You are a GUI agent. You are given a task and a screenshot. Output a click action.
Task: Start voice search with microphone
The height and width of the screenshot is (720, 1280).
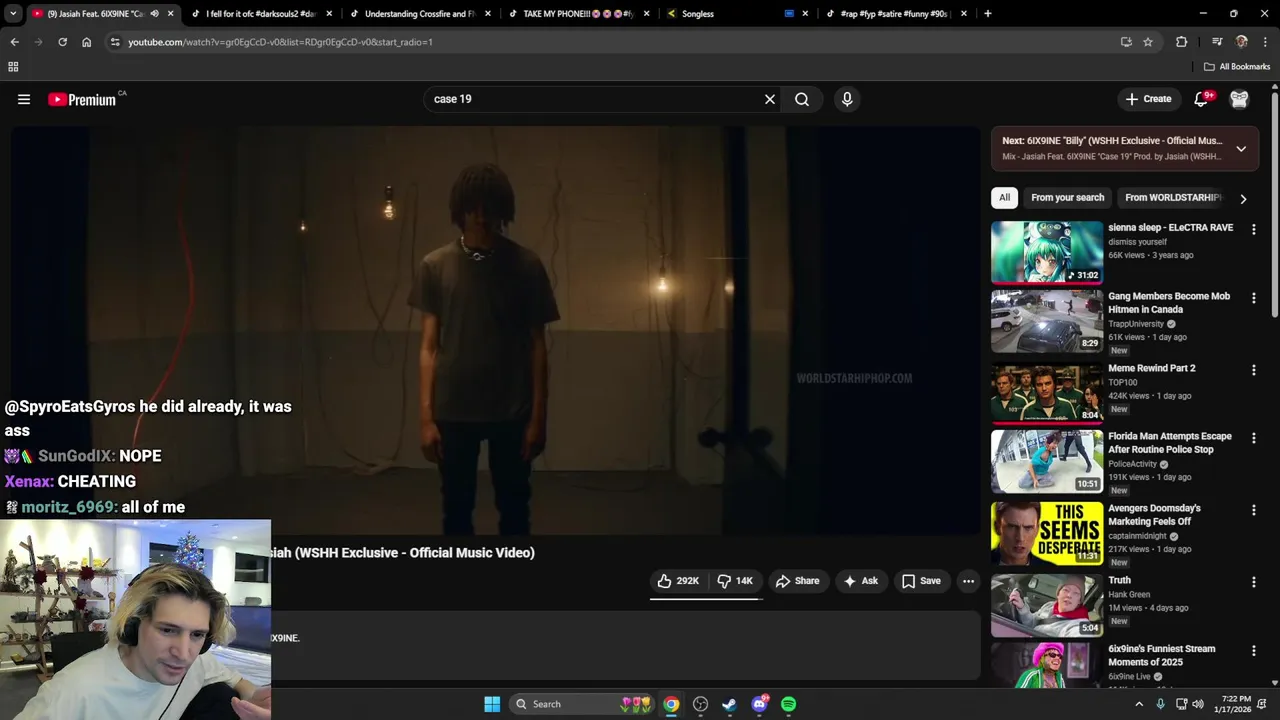click(847, 99)
